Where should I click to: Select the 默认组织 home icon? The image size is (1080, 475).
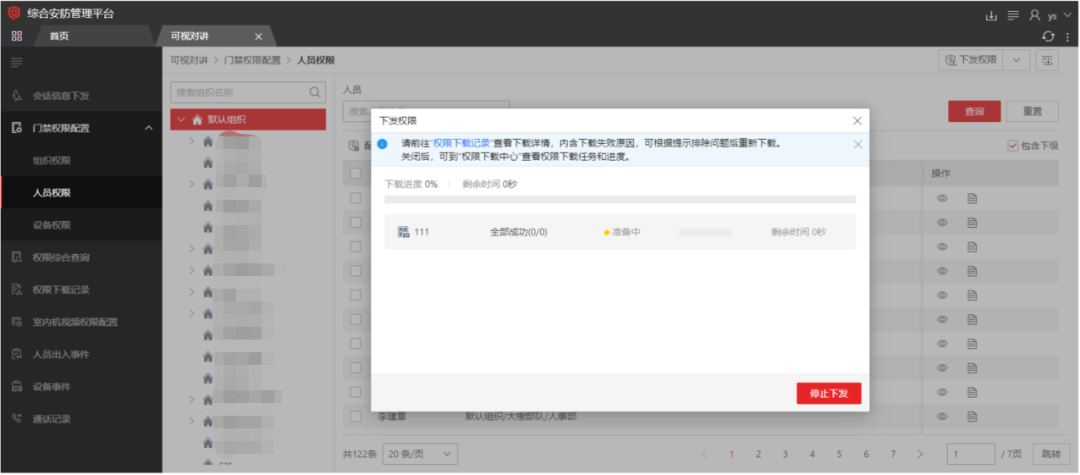pyautogui.click(x=197, y=120)
